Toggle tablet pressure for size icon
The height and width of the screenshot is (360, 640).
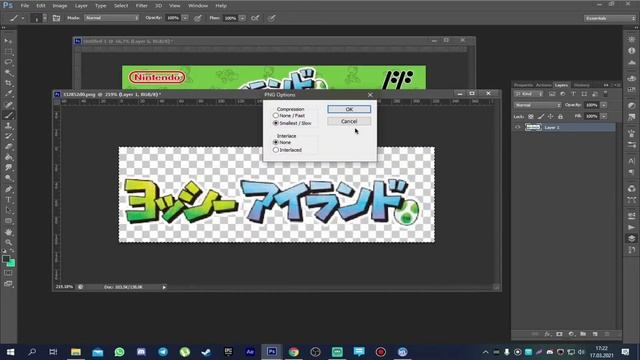click(272, 18)
